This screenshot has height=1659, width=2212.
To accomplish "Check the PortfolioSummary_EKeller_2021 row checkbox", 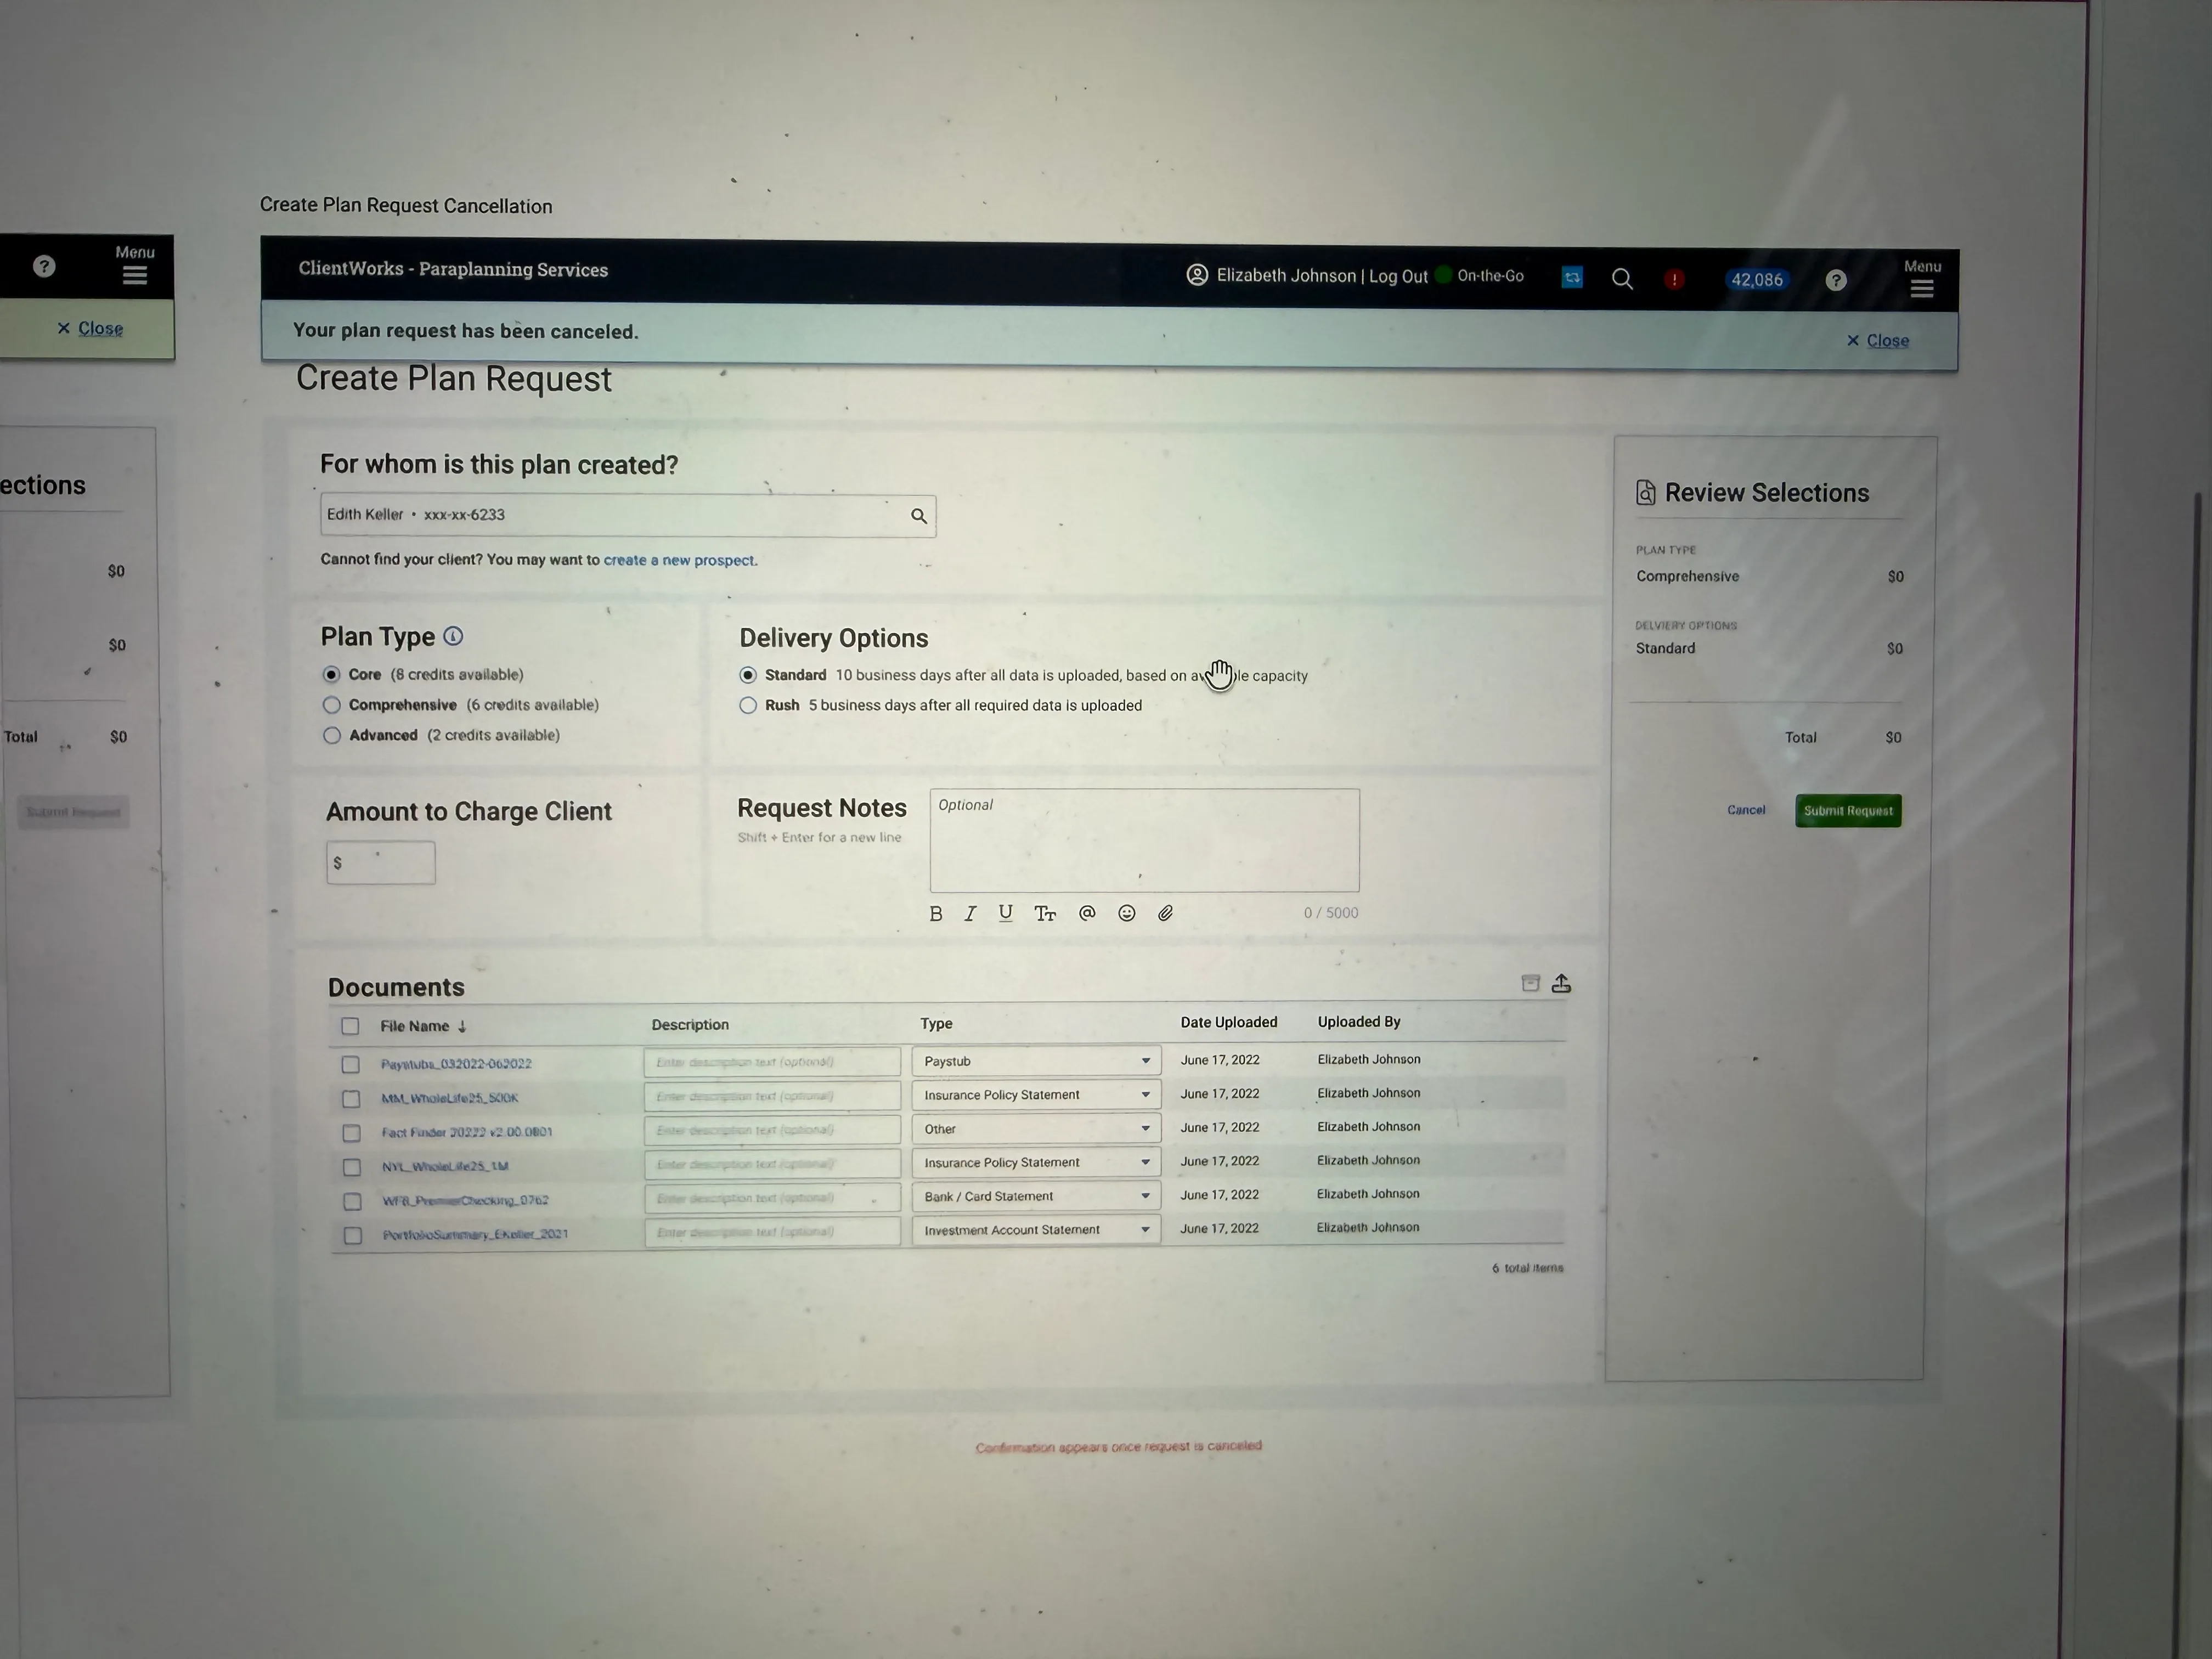I will 353,1235.
